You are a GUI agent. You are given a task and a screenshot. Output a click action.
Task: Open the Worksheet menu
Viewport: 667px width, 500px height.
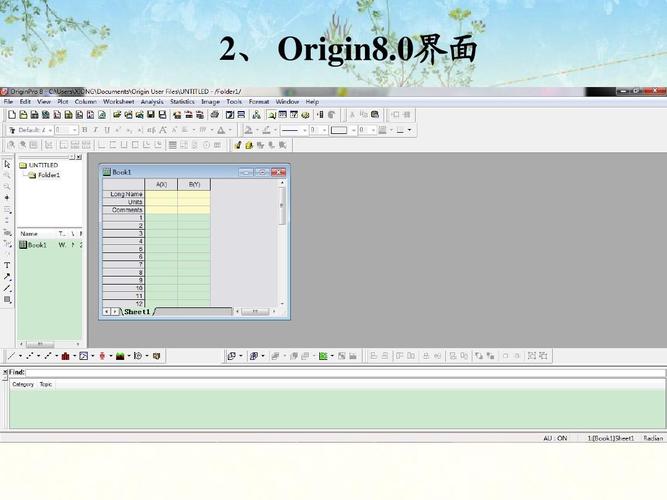click(118, 102)
